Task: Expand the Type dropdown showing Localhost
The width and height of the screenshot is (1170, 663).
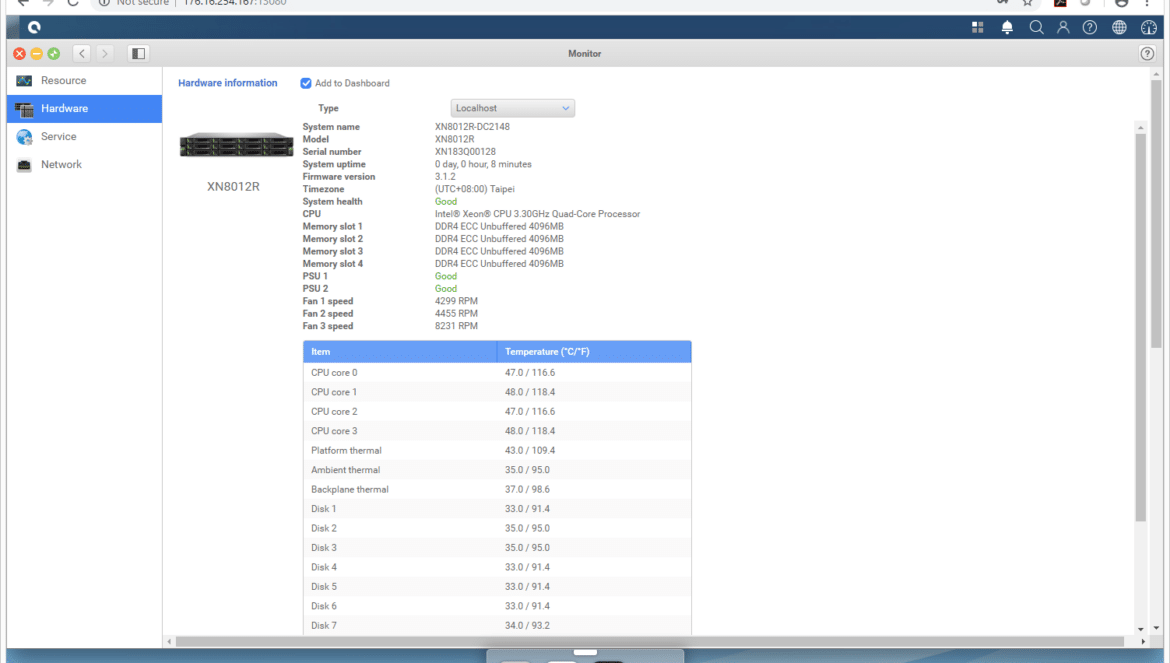Action: click(x=513, y=108)
